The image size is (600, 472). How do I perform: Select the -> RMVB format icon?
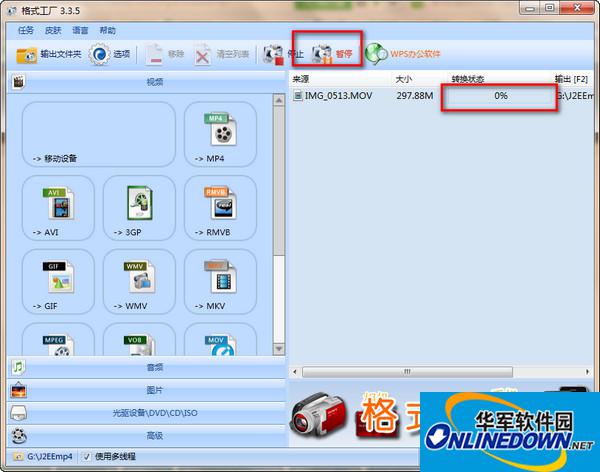point(221,203)
